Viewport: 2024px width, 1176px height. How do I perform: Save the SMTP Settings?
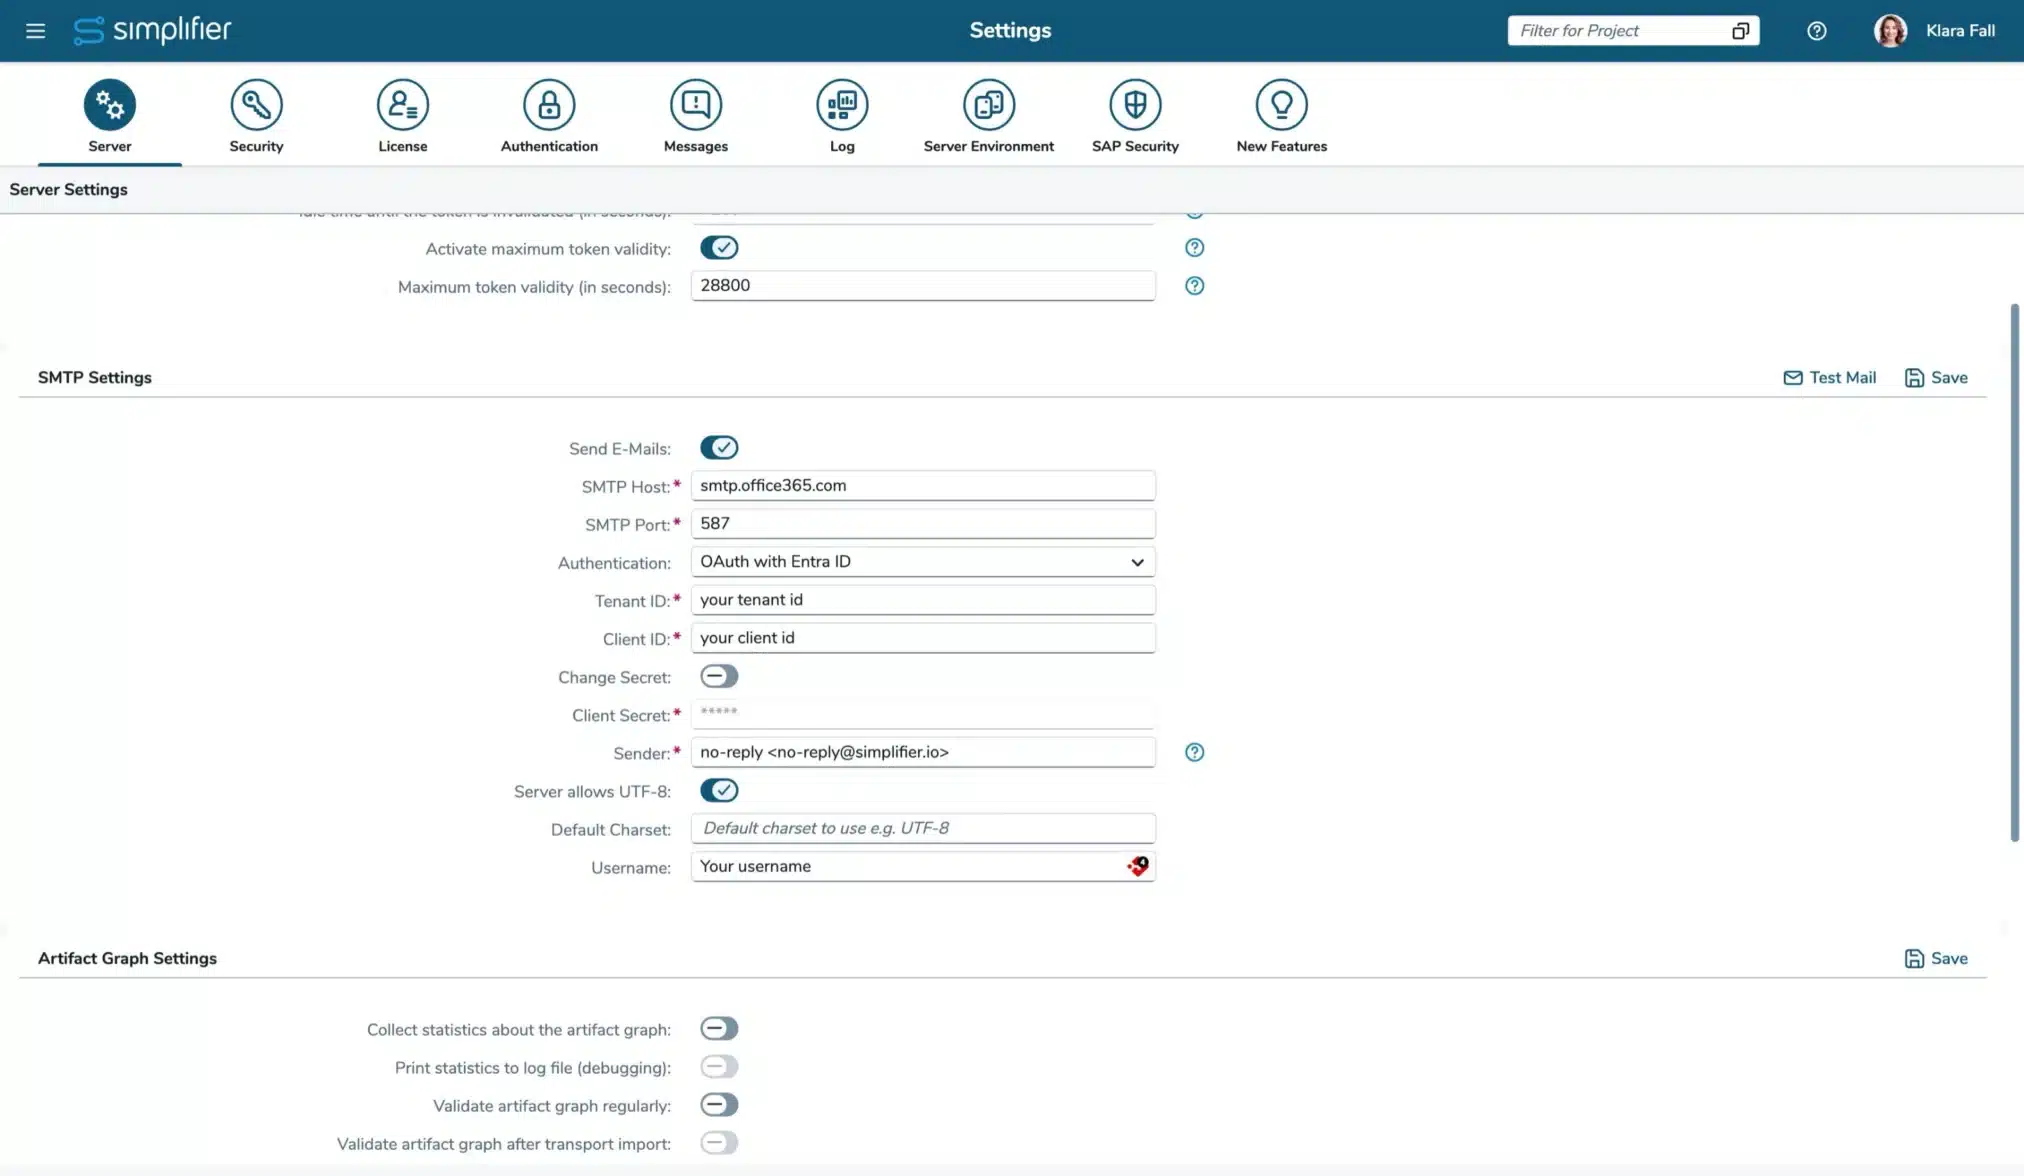[1934, 377]
